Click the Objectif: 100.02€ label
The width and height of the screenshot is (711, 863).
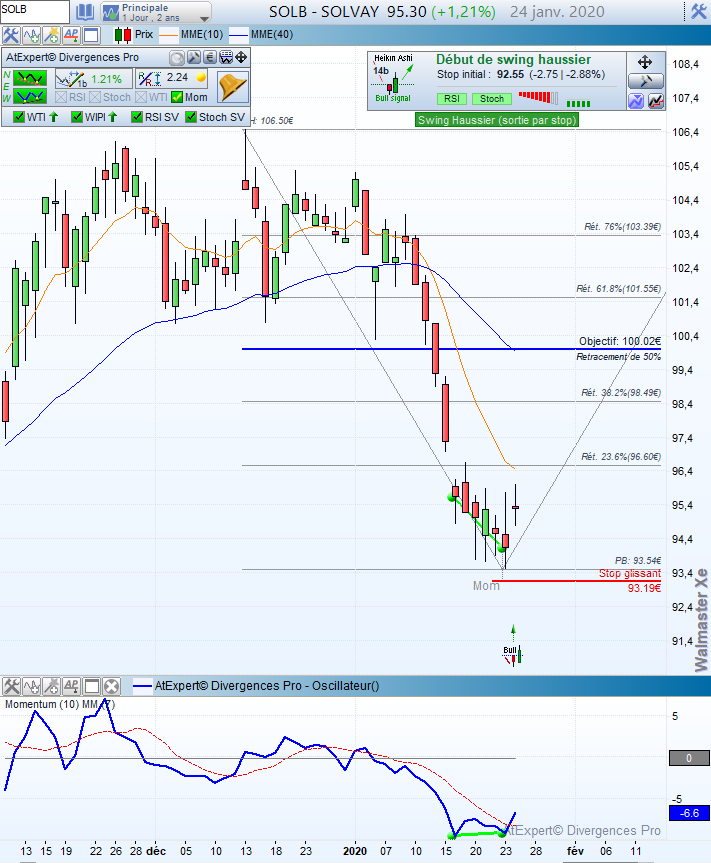click(620, 341)
